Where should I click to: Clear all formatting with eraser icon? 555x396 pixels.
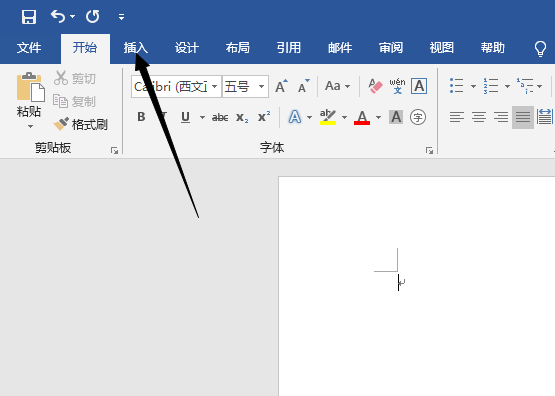[375, 86]
